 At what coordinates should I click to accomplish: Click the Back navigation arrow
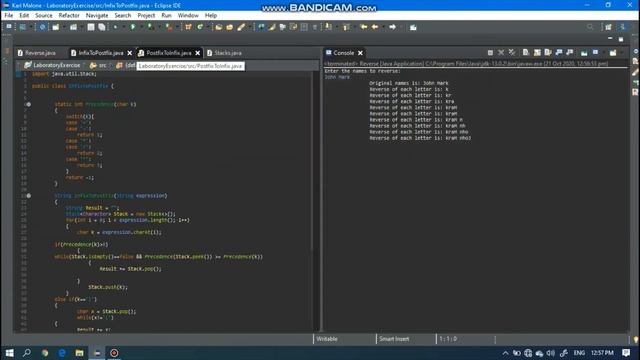[375, 27]
